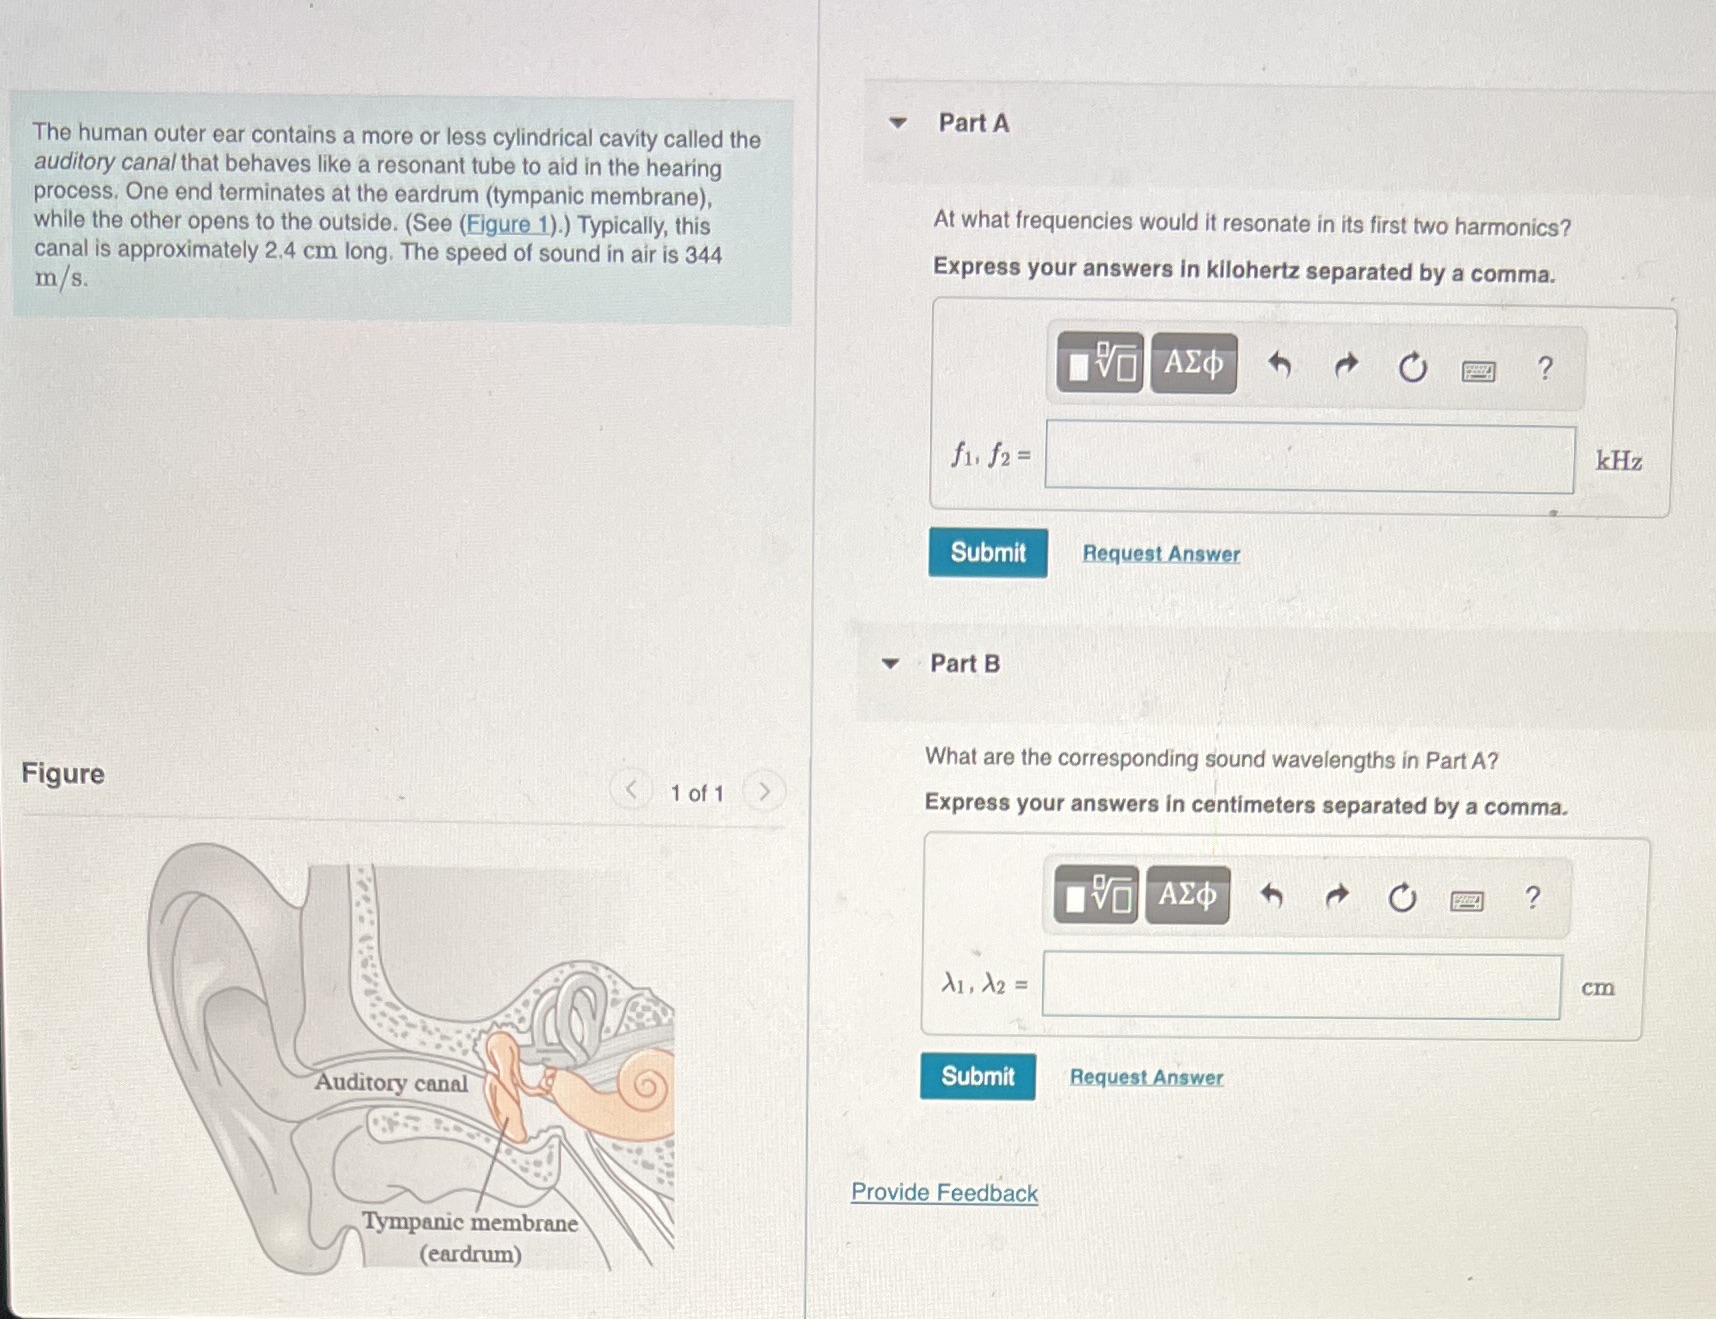
Task: Request Answer for Part B
Action: 1146,1077
